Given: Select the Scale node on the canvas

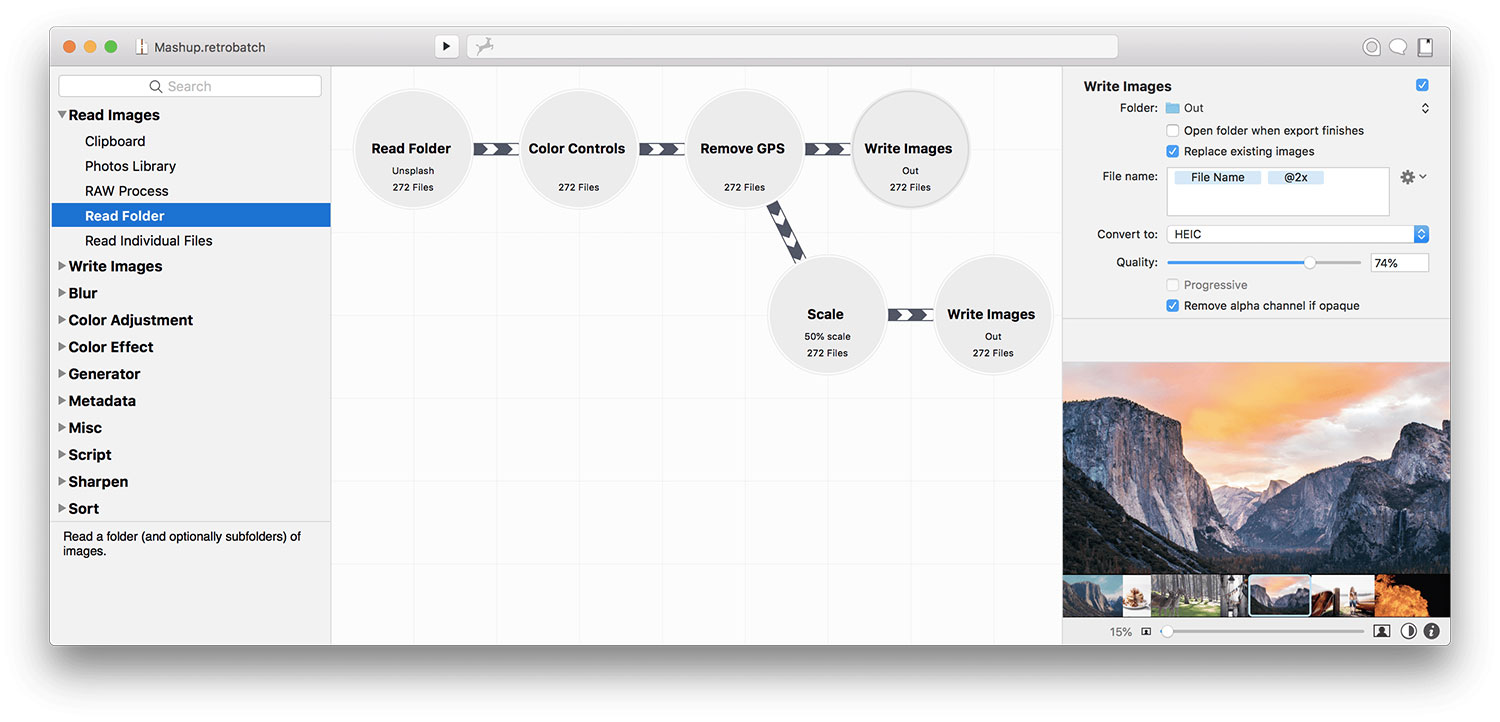Looking at the screenshot, I should tap(826, 315).
